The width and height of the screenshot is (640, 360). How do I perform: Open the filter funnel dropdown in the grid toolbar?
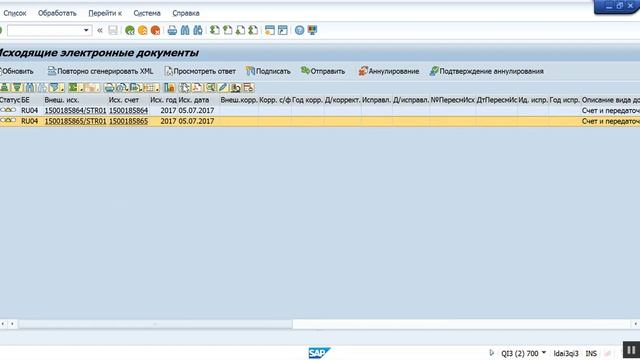(x=57, y=87)
